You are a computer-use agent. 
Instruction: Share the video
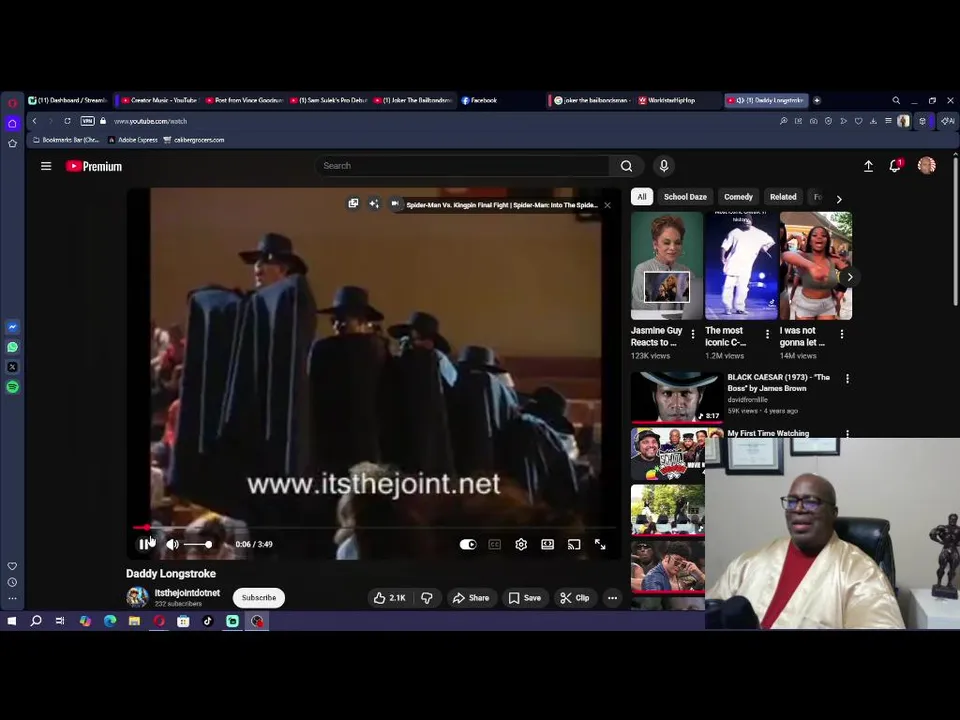point(471,598)
